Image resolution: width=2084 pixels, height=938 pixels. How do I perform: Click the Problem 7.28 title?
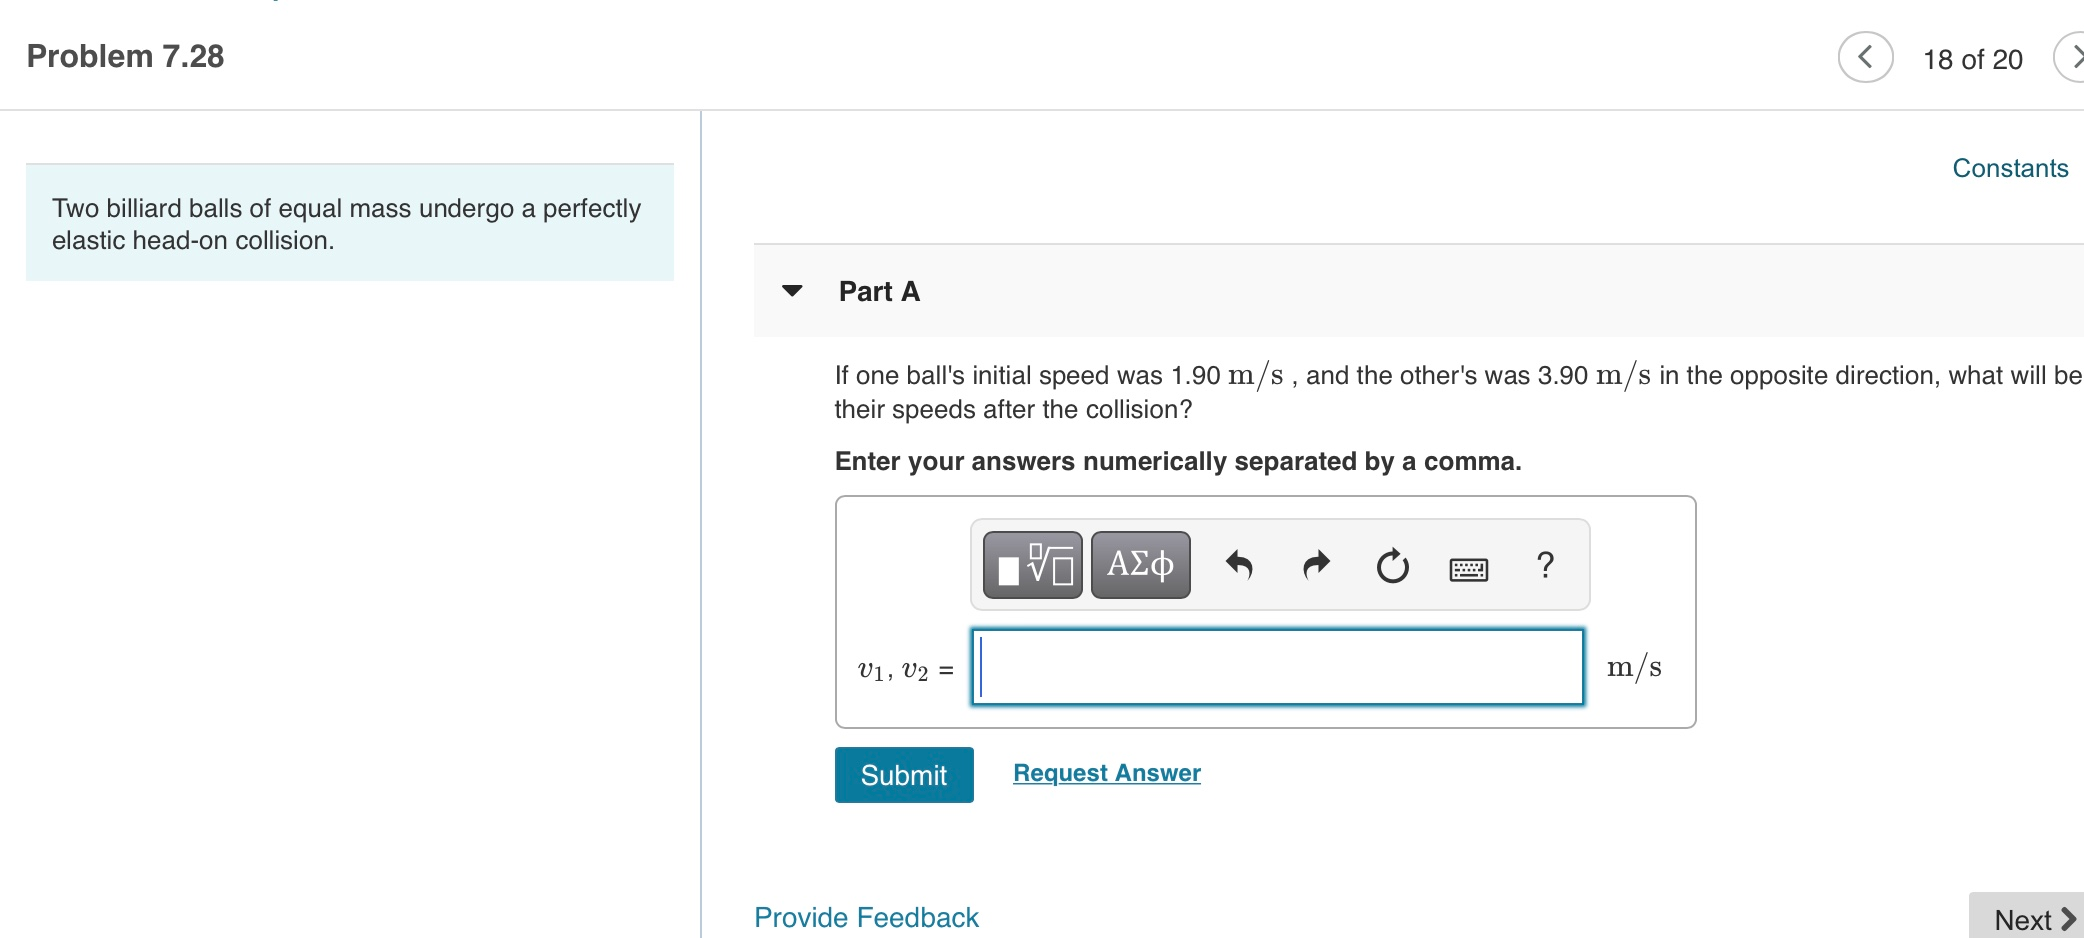[125, 56]
